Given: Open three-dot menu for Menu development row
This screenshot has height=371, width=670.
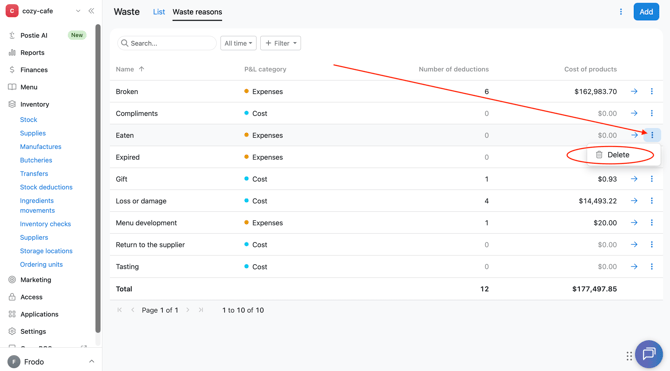Looking at the screenshot, I should (652, 223).
